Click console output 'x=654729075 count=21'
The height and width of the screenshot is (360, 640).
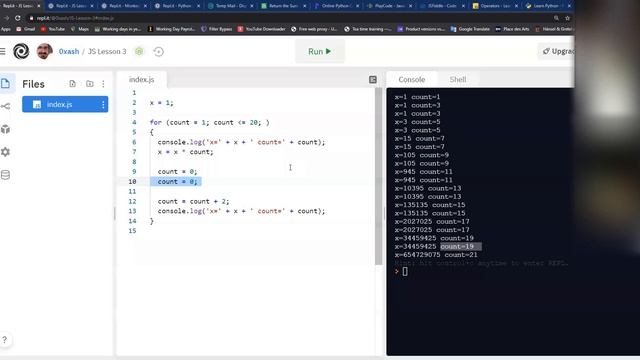(436, 255)
